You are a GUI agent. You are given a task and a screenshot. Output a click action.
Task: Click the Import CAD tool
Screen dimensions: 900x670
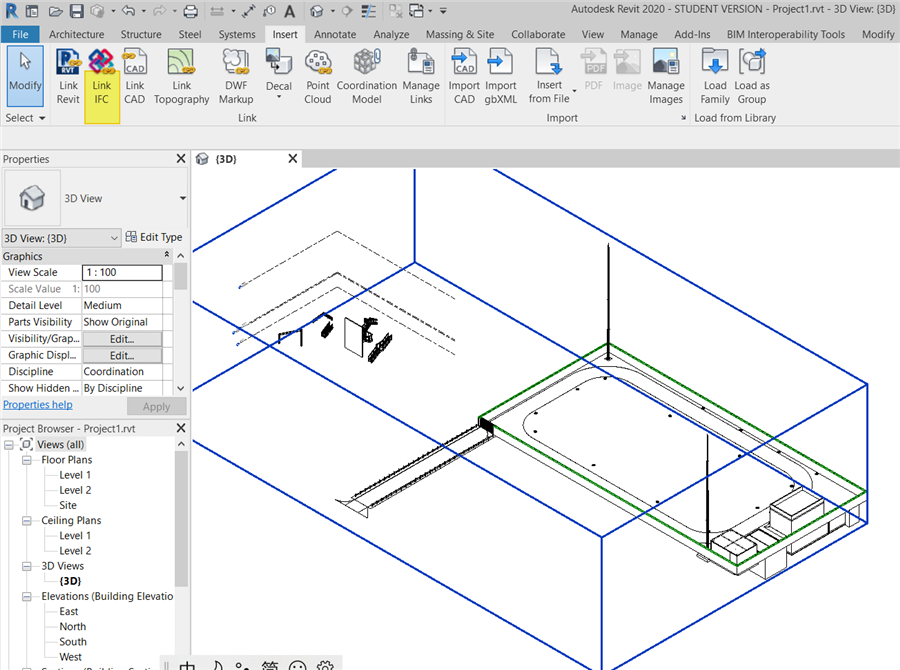click(x=464, y=77)
